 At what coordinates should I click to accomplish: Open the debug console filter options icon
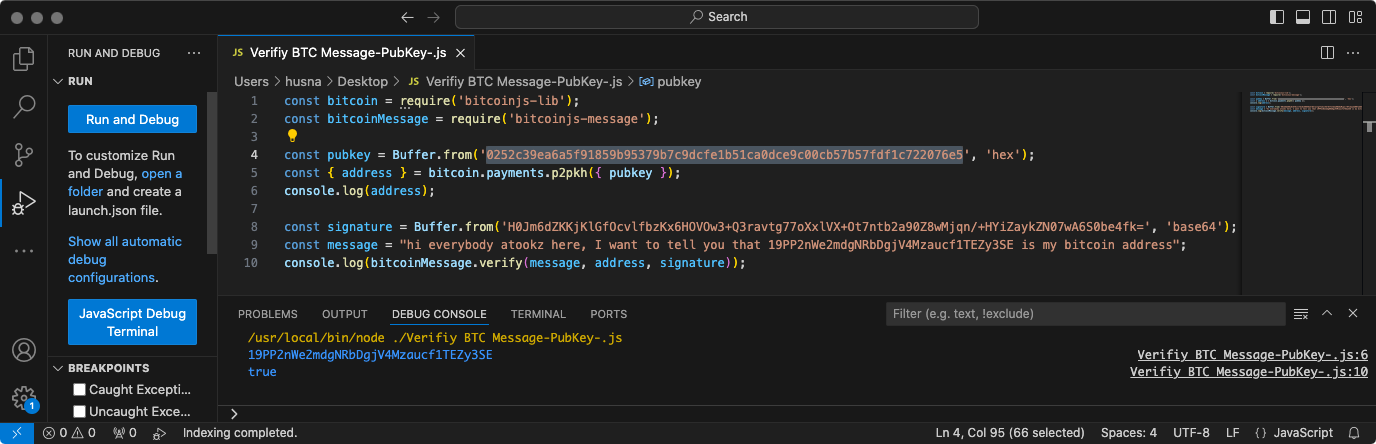tap(1301, 314)
